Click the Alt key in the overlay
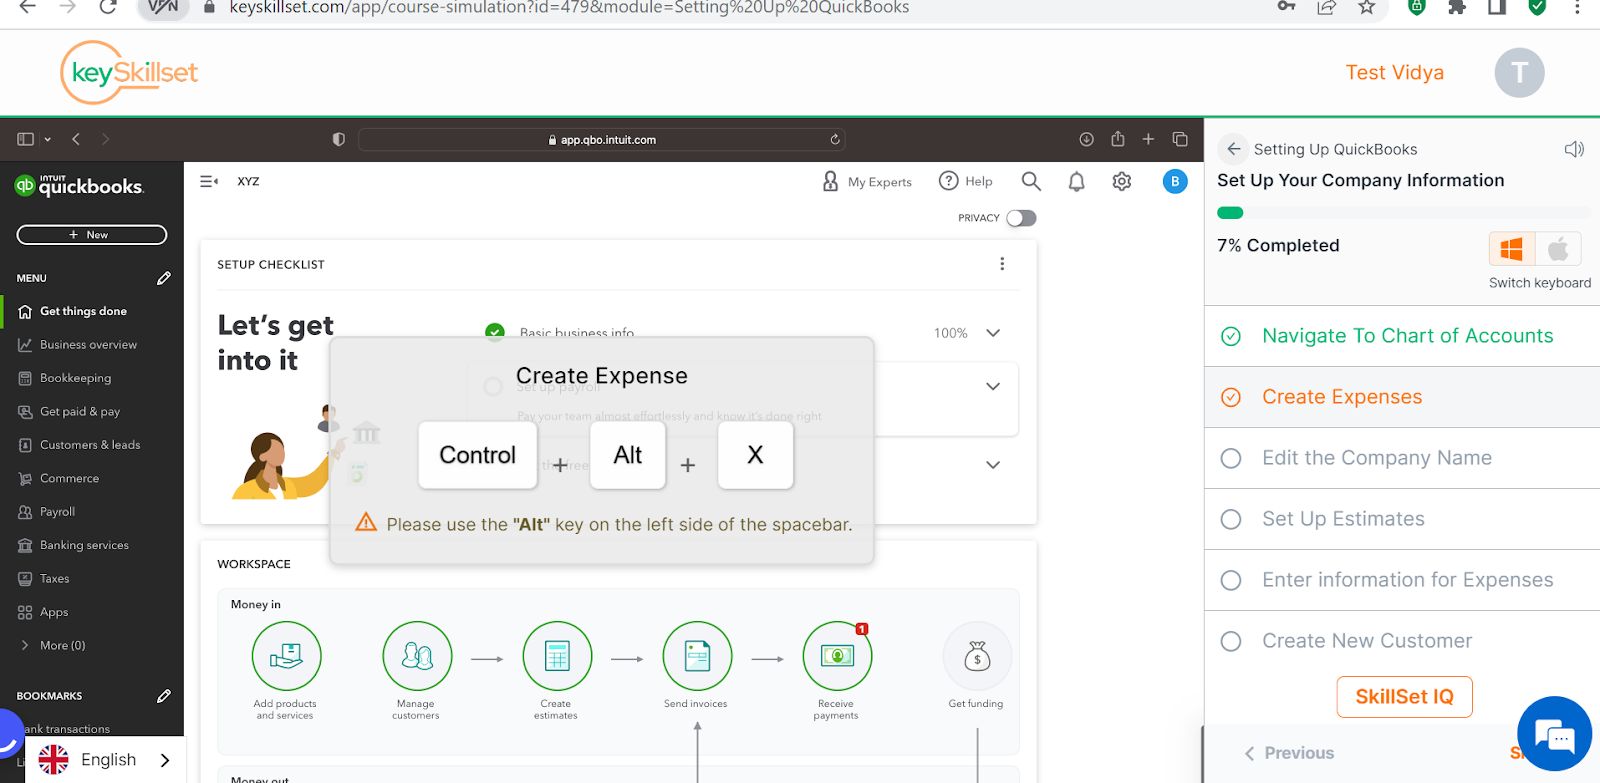1600x783 pixels. [x=627, y=455]
